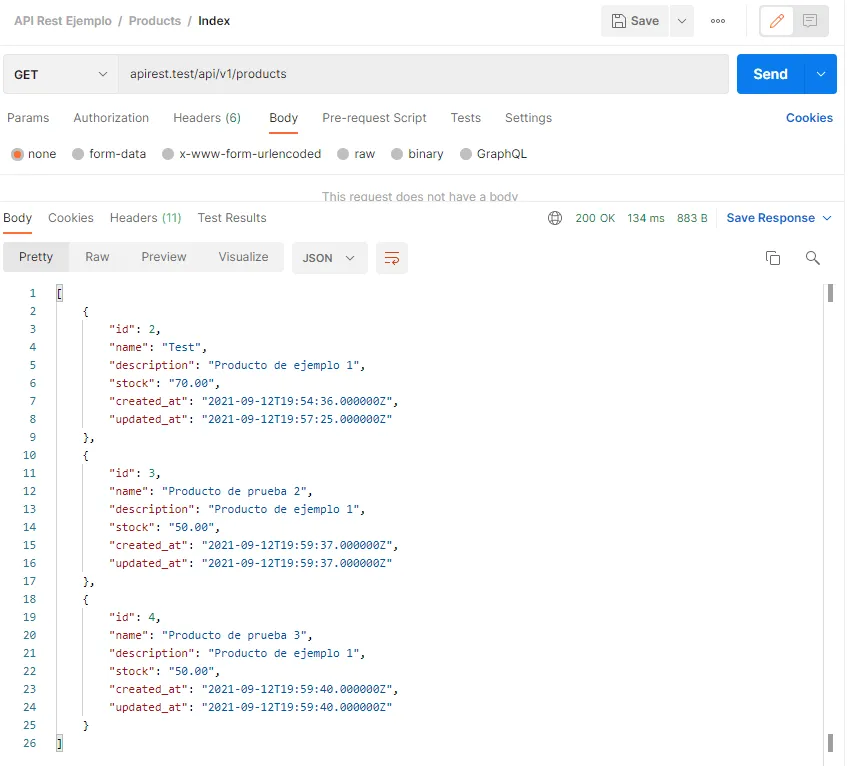This screenshot has width=849, height=766.
Task: Select the raw radio button
Action: pyautogui.click(x=343, y=154)
